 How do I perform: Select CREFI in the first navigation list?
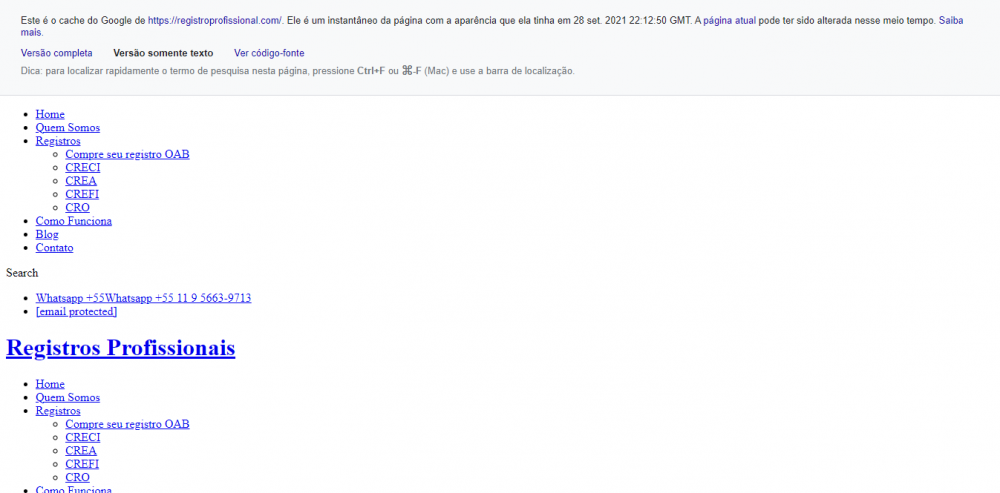coord(82,194)
